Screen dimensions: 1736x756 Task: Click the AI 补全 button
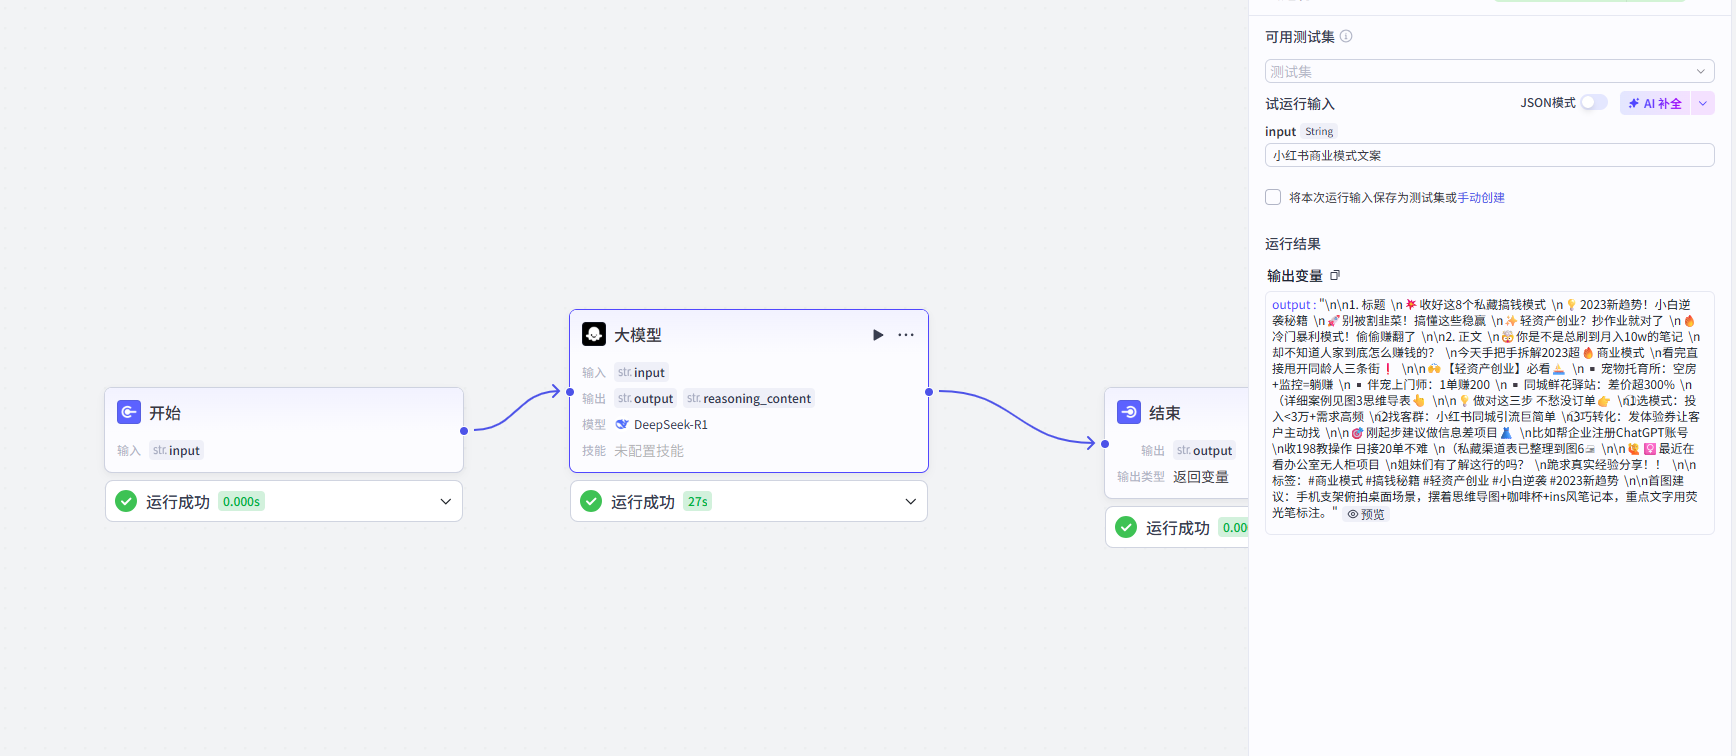pyautogui.click(x=1655, y=103)
